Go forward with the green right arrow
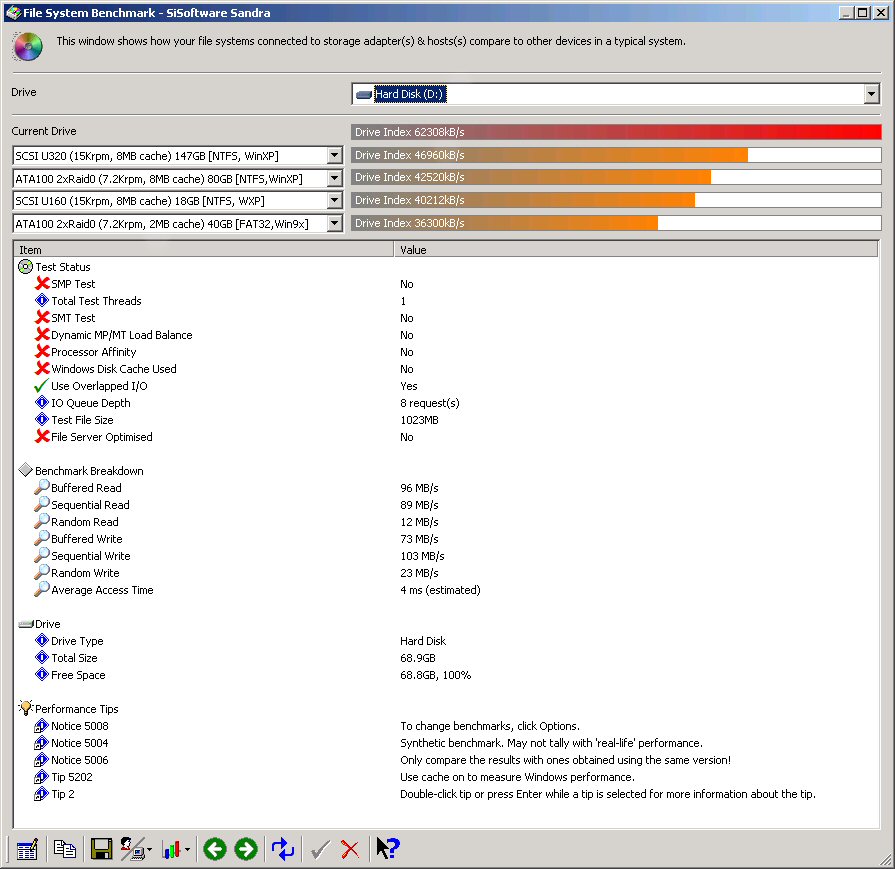 246,849
